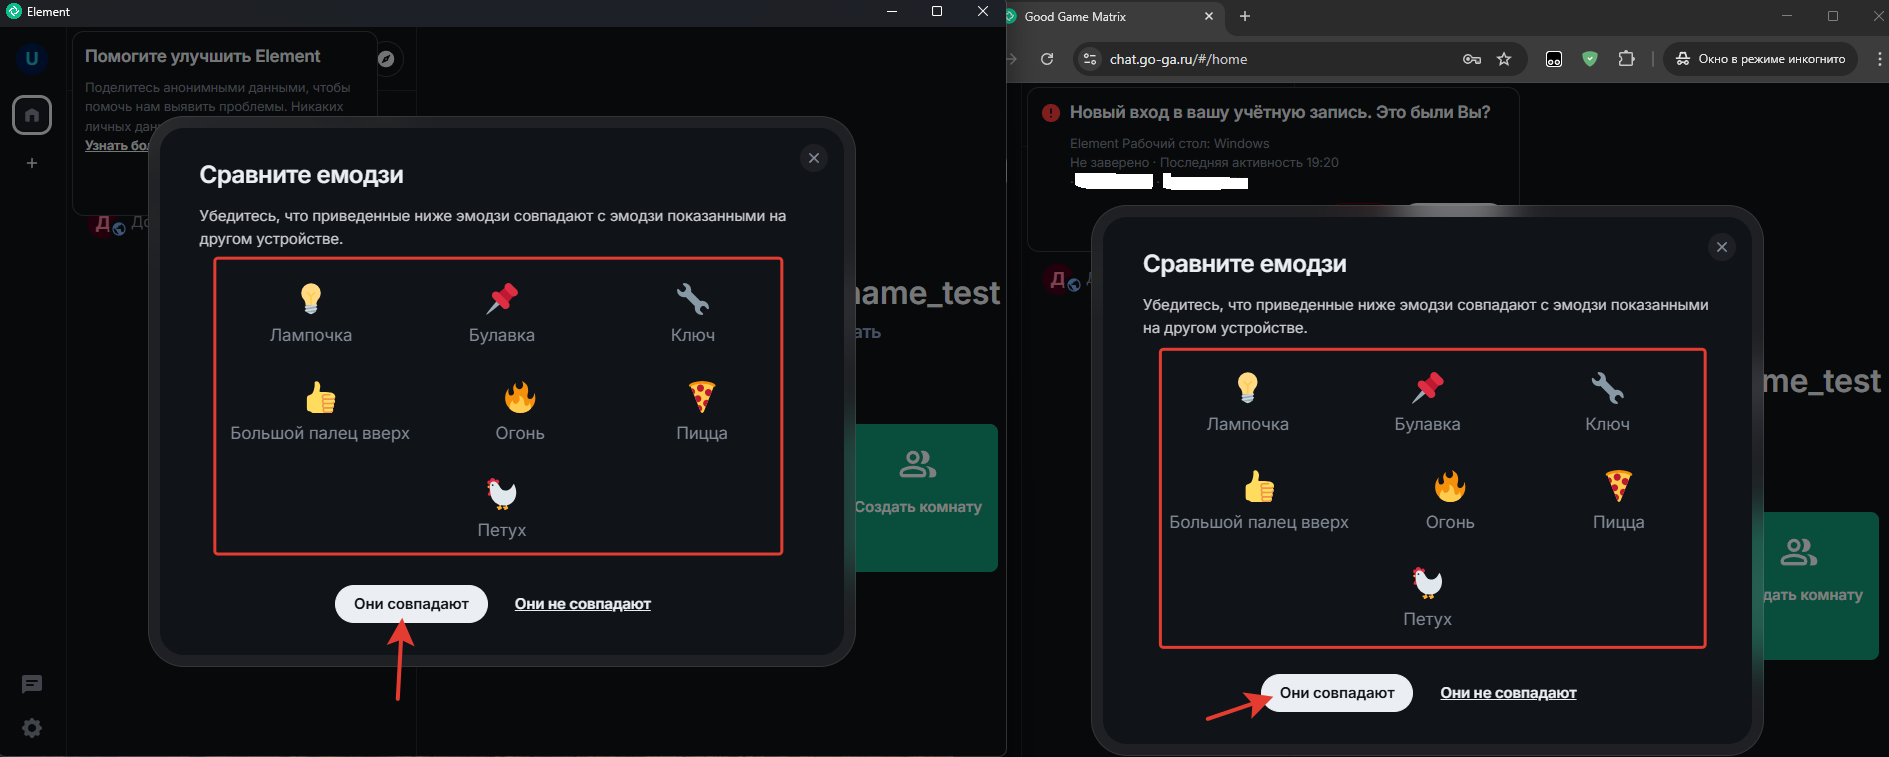Image resolution: width=1889 pixels, height=757 pixels.
Task: Open the compass explore icon in Element desktop
Action: (386, 59)
